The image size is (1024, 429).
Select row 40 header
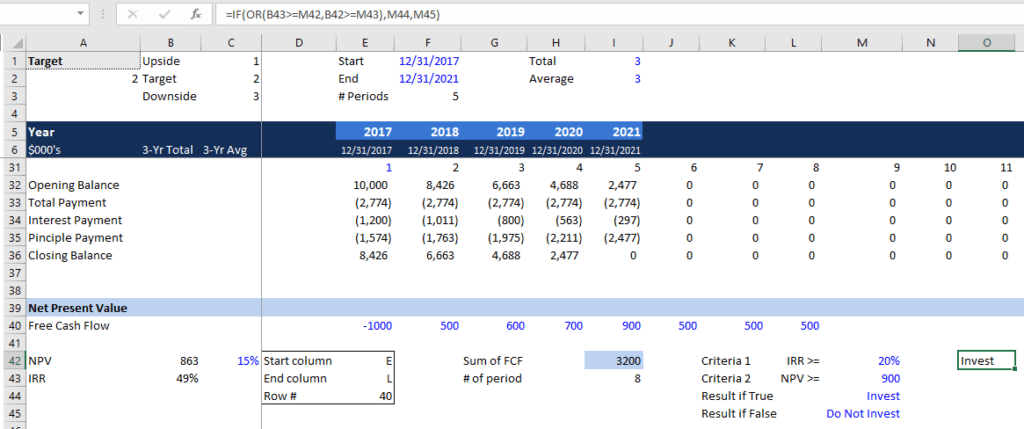click(x=12, y=325)
